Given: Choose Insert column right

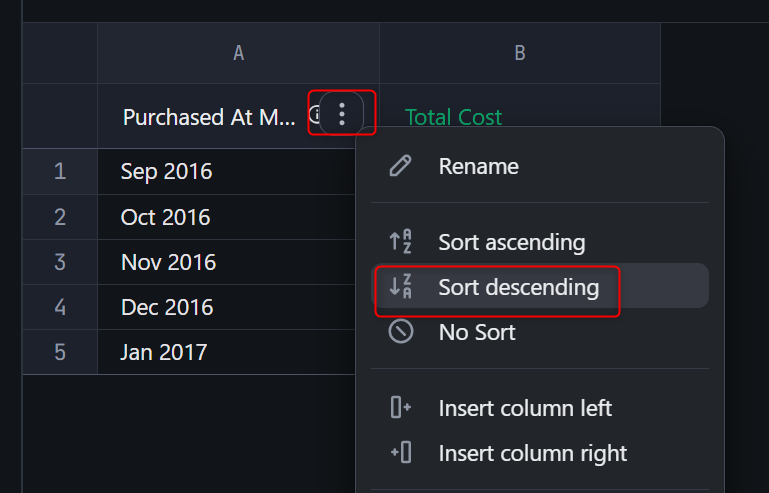Looking at the screenshot, I should click(532, 453).
